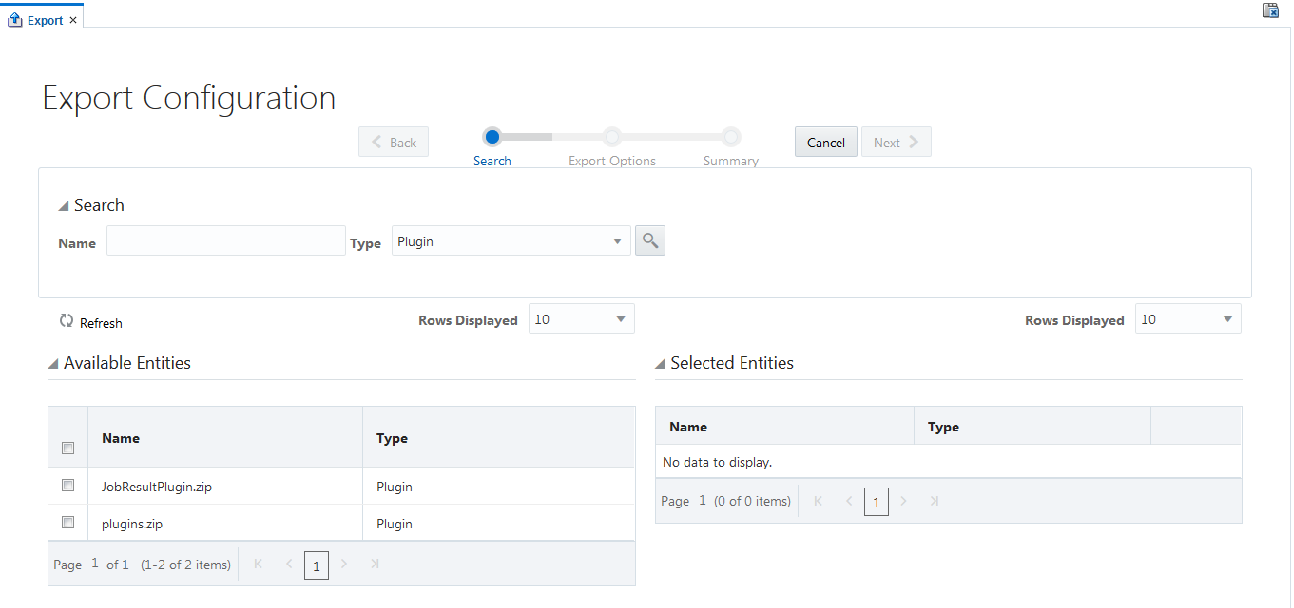1294x608 pixels.
Task: Click the magnifier search icon button
Action: [650, 240]
